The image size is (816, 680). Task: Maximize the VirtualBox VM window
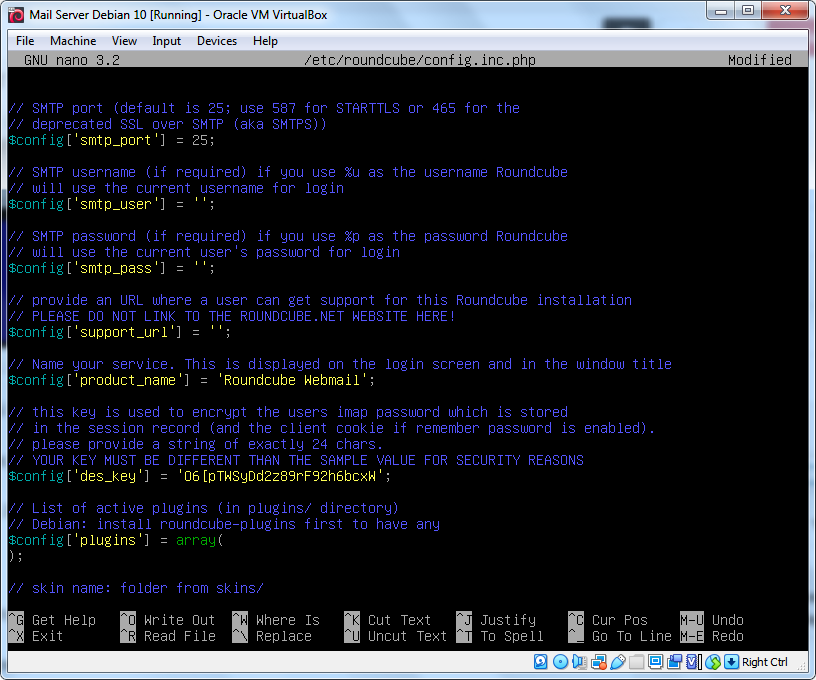tap(748, 11)
